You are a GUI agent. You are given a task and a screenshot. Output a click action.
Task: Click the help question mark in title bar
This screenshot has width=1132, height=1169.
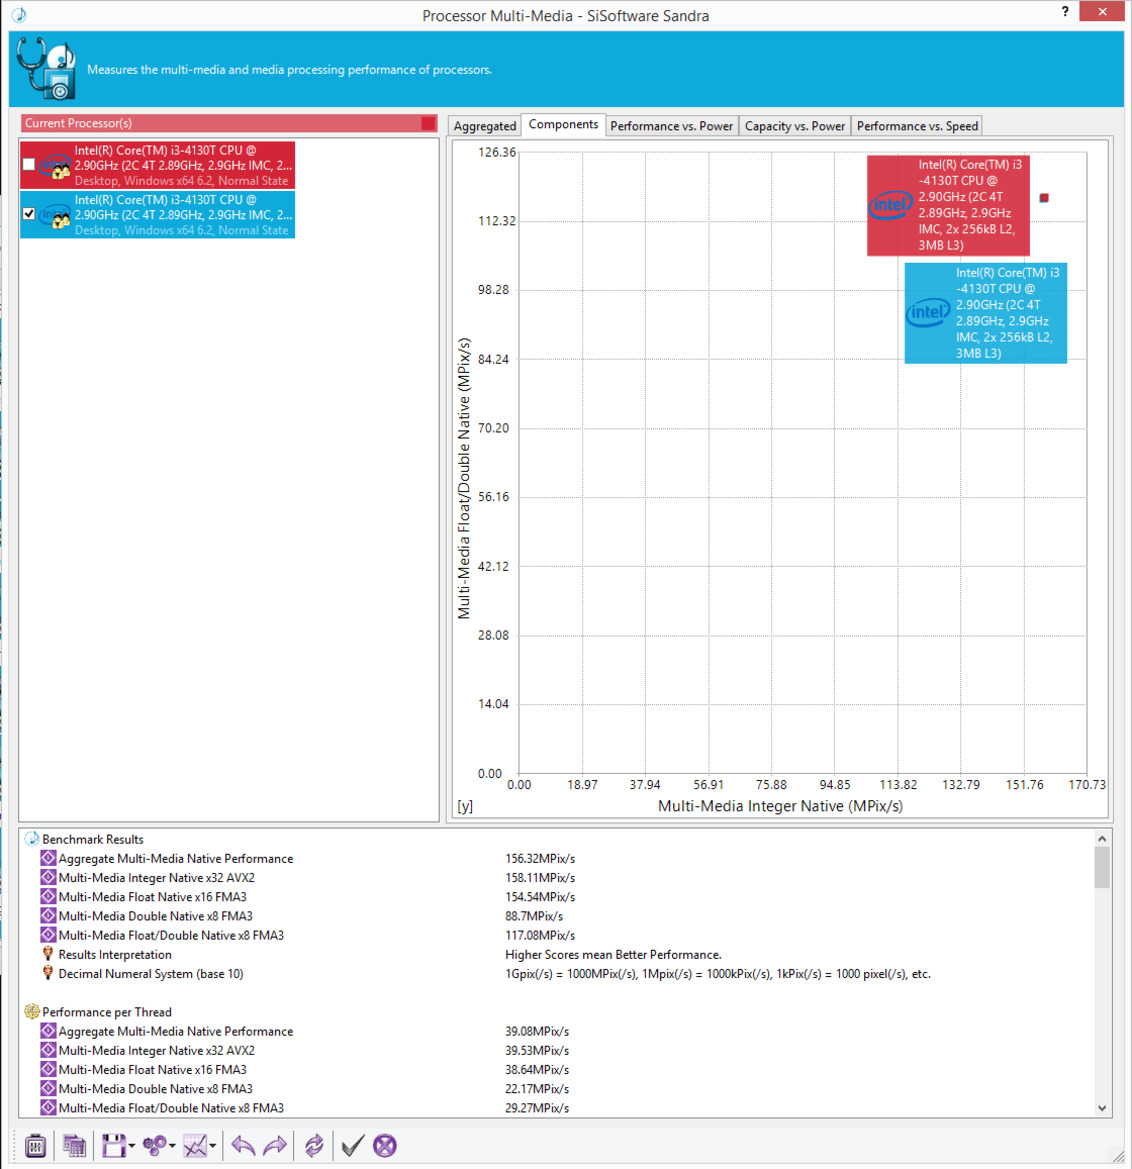pyautogui.click(x=1065, y=11)
